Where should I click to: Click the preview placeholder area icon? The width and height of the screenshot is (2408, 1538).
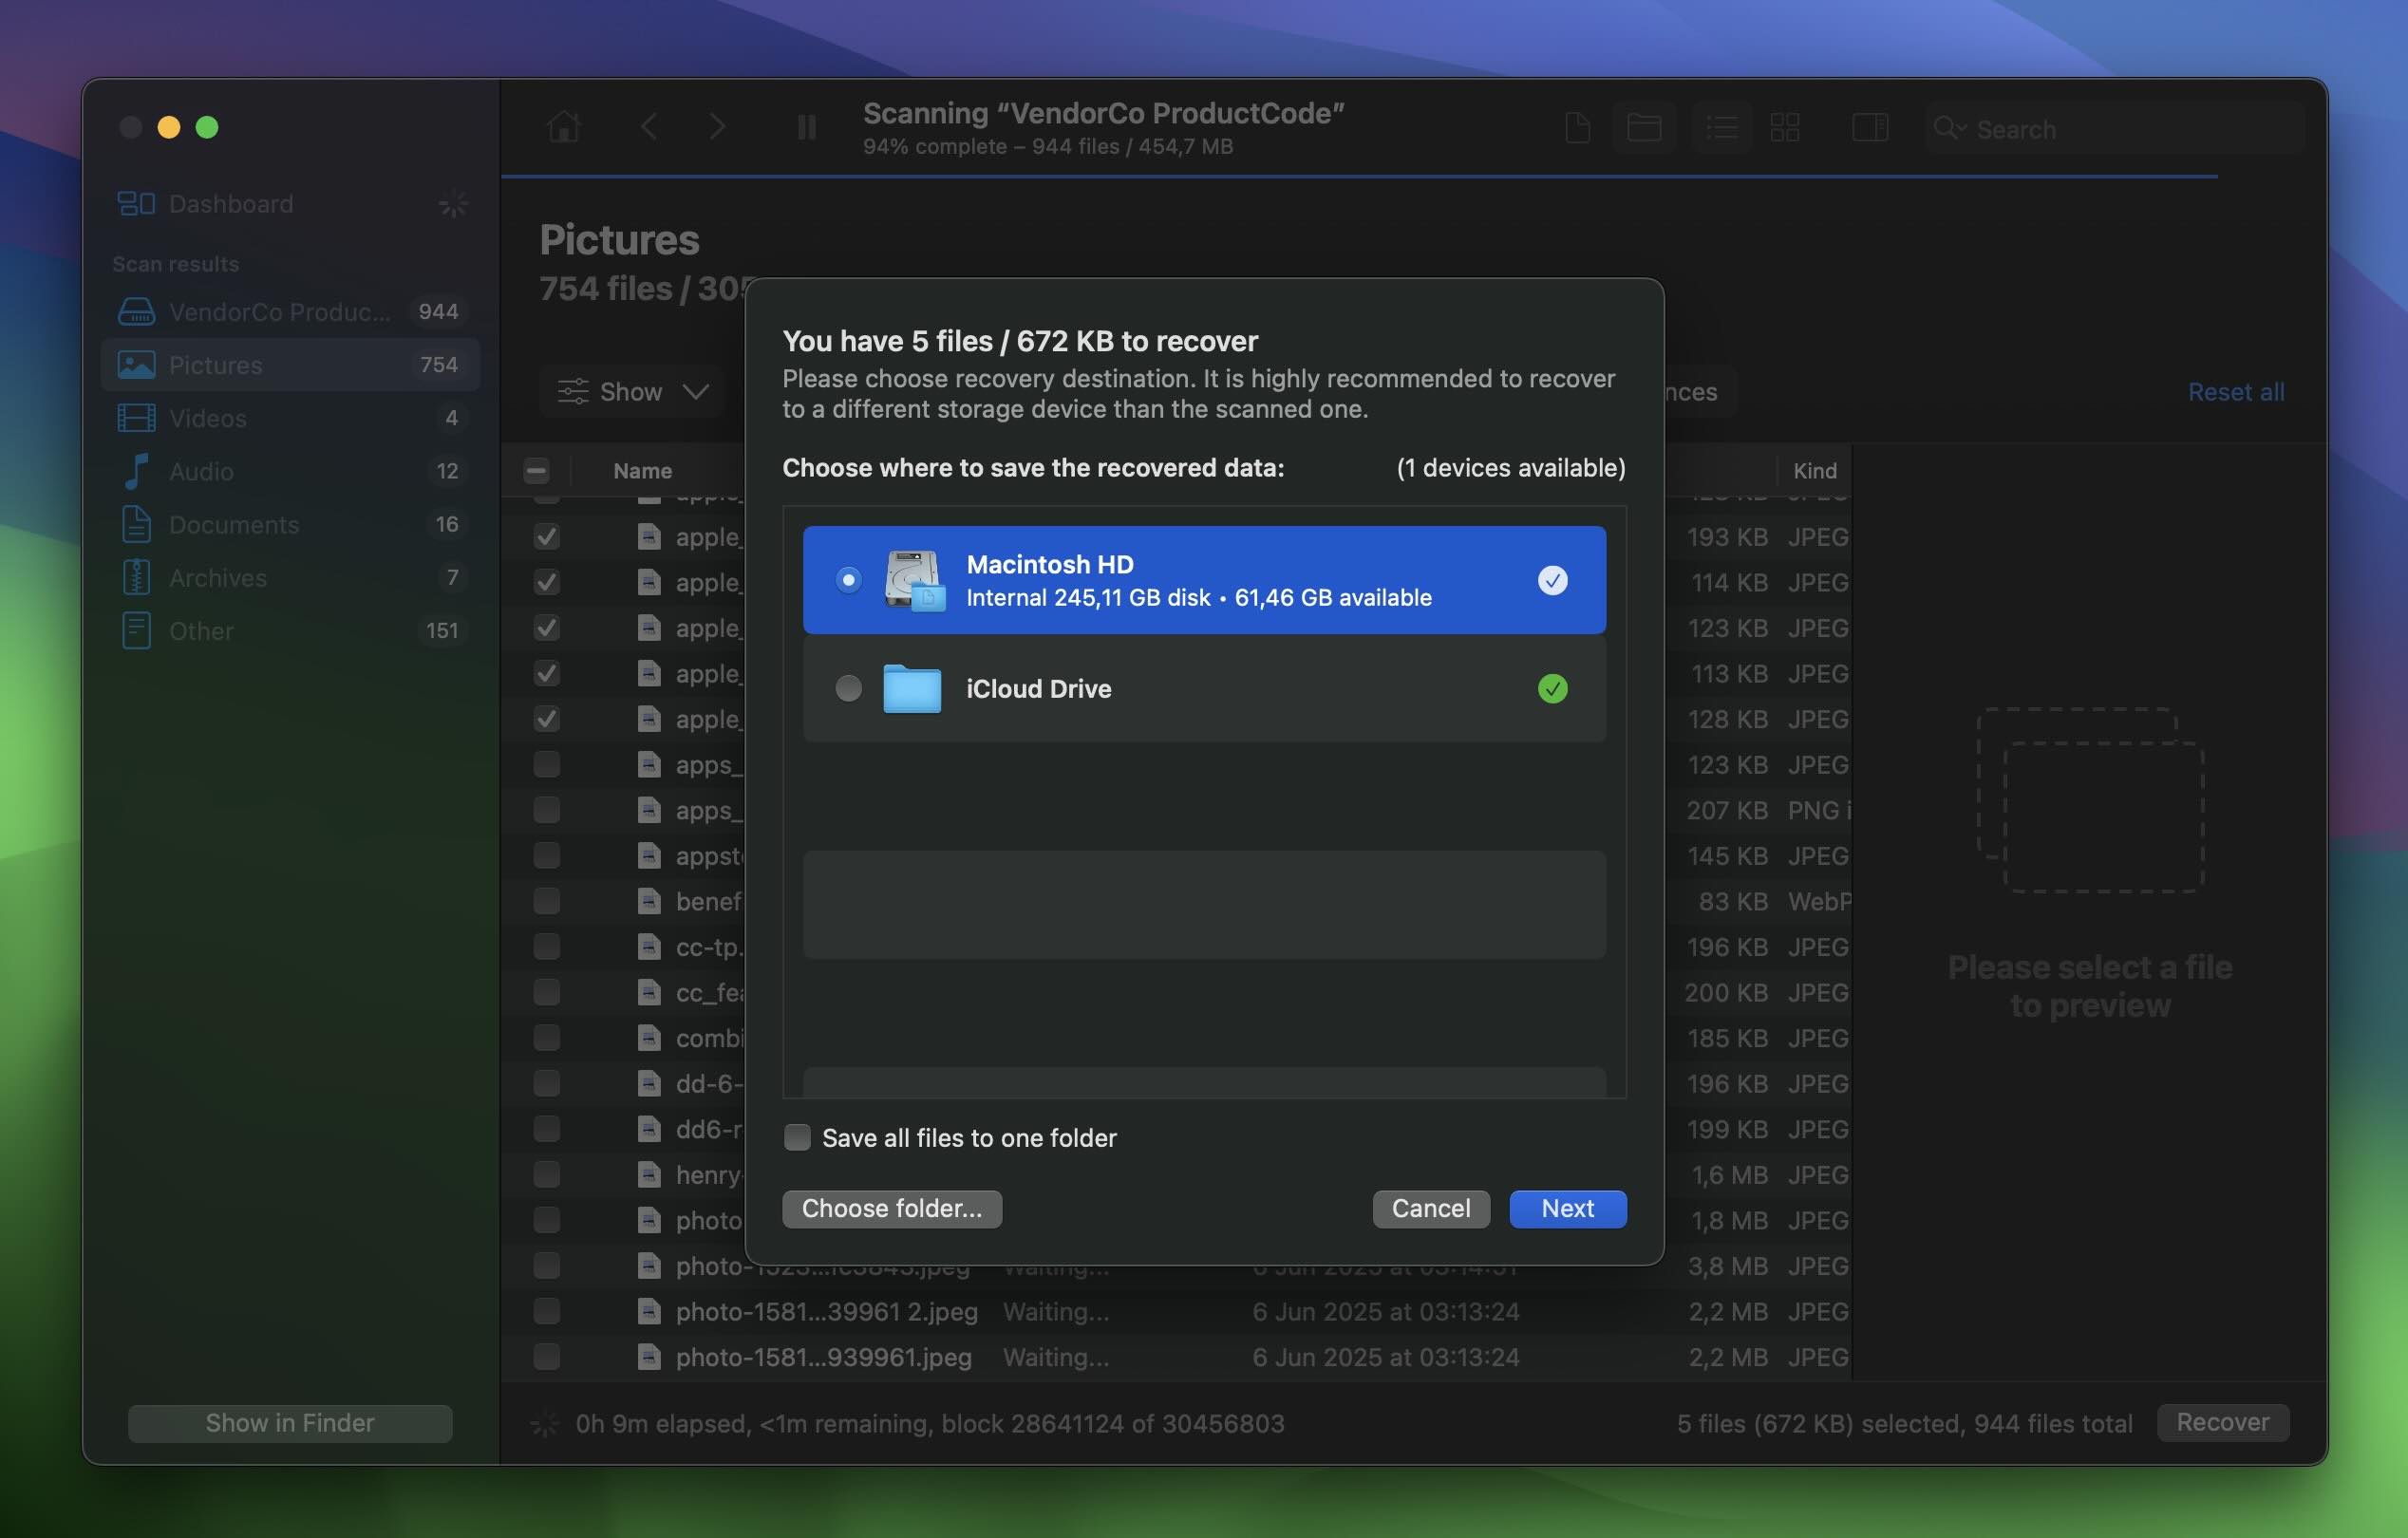[2090, 800]
